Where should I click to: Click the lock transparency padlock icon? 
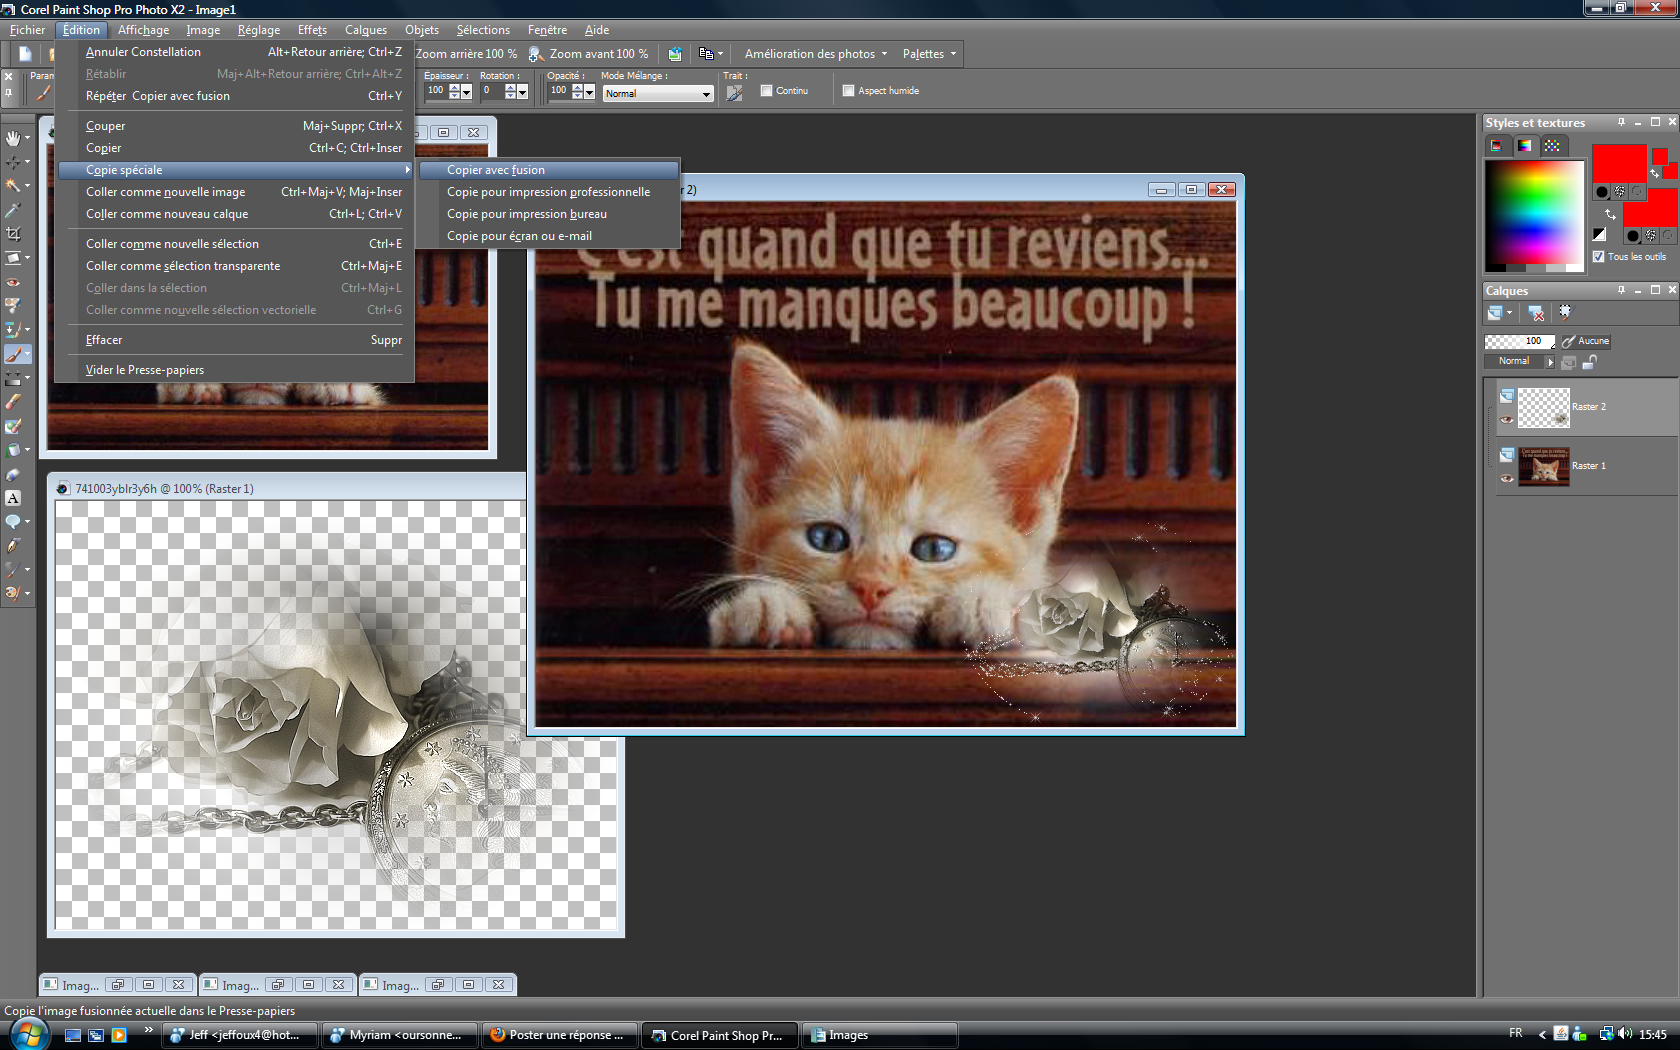[x=1589, y=362]
